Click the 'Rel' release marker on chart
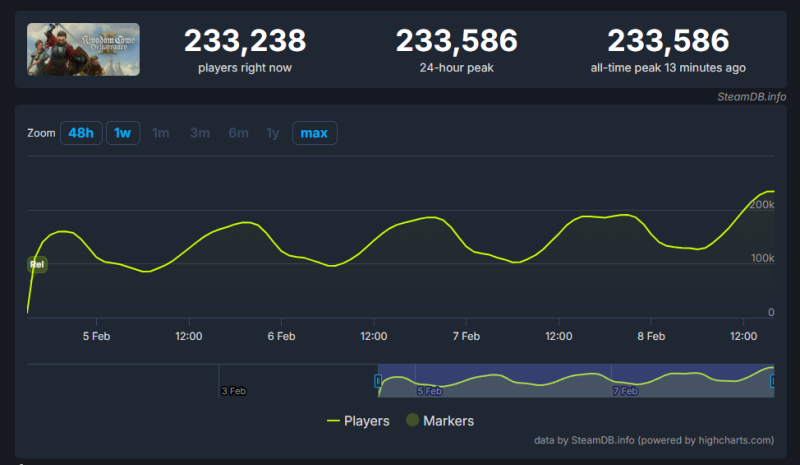 (37, 265)
